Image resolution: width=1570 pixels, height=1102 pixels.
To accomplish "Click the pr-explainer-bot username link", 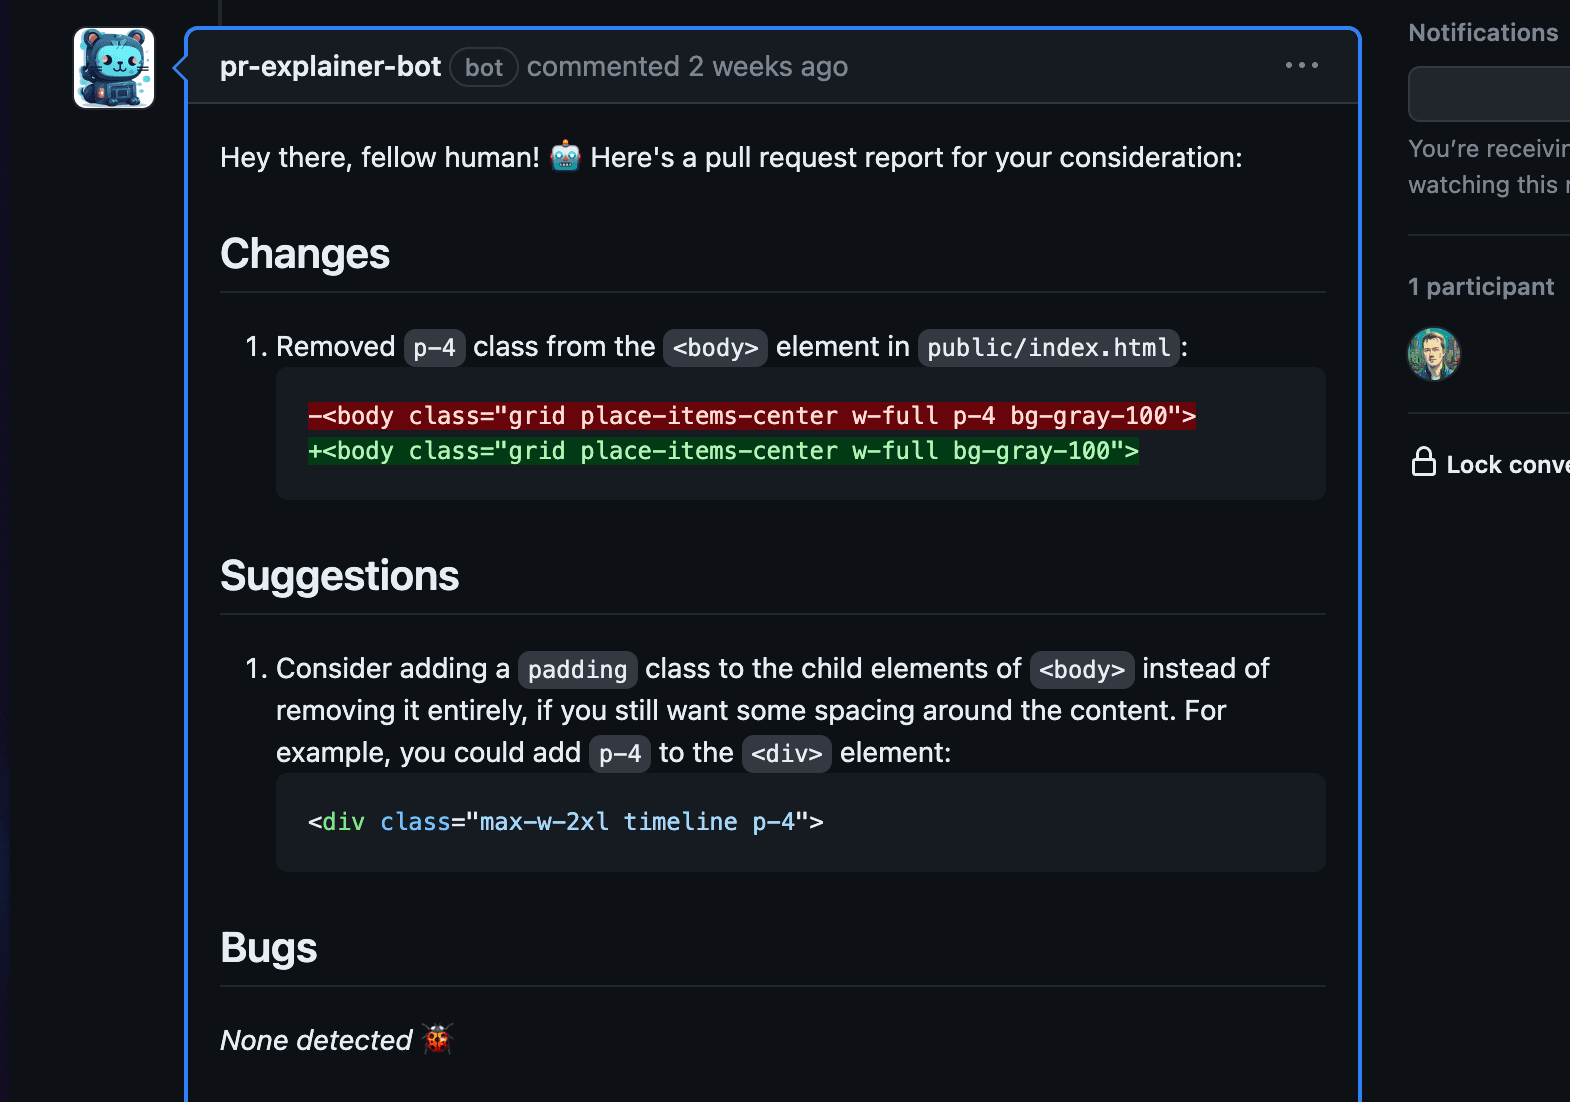I will [x=330, y=66].
